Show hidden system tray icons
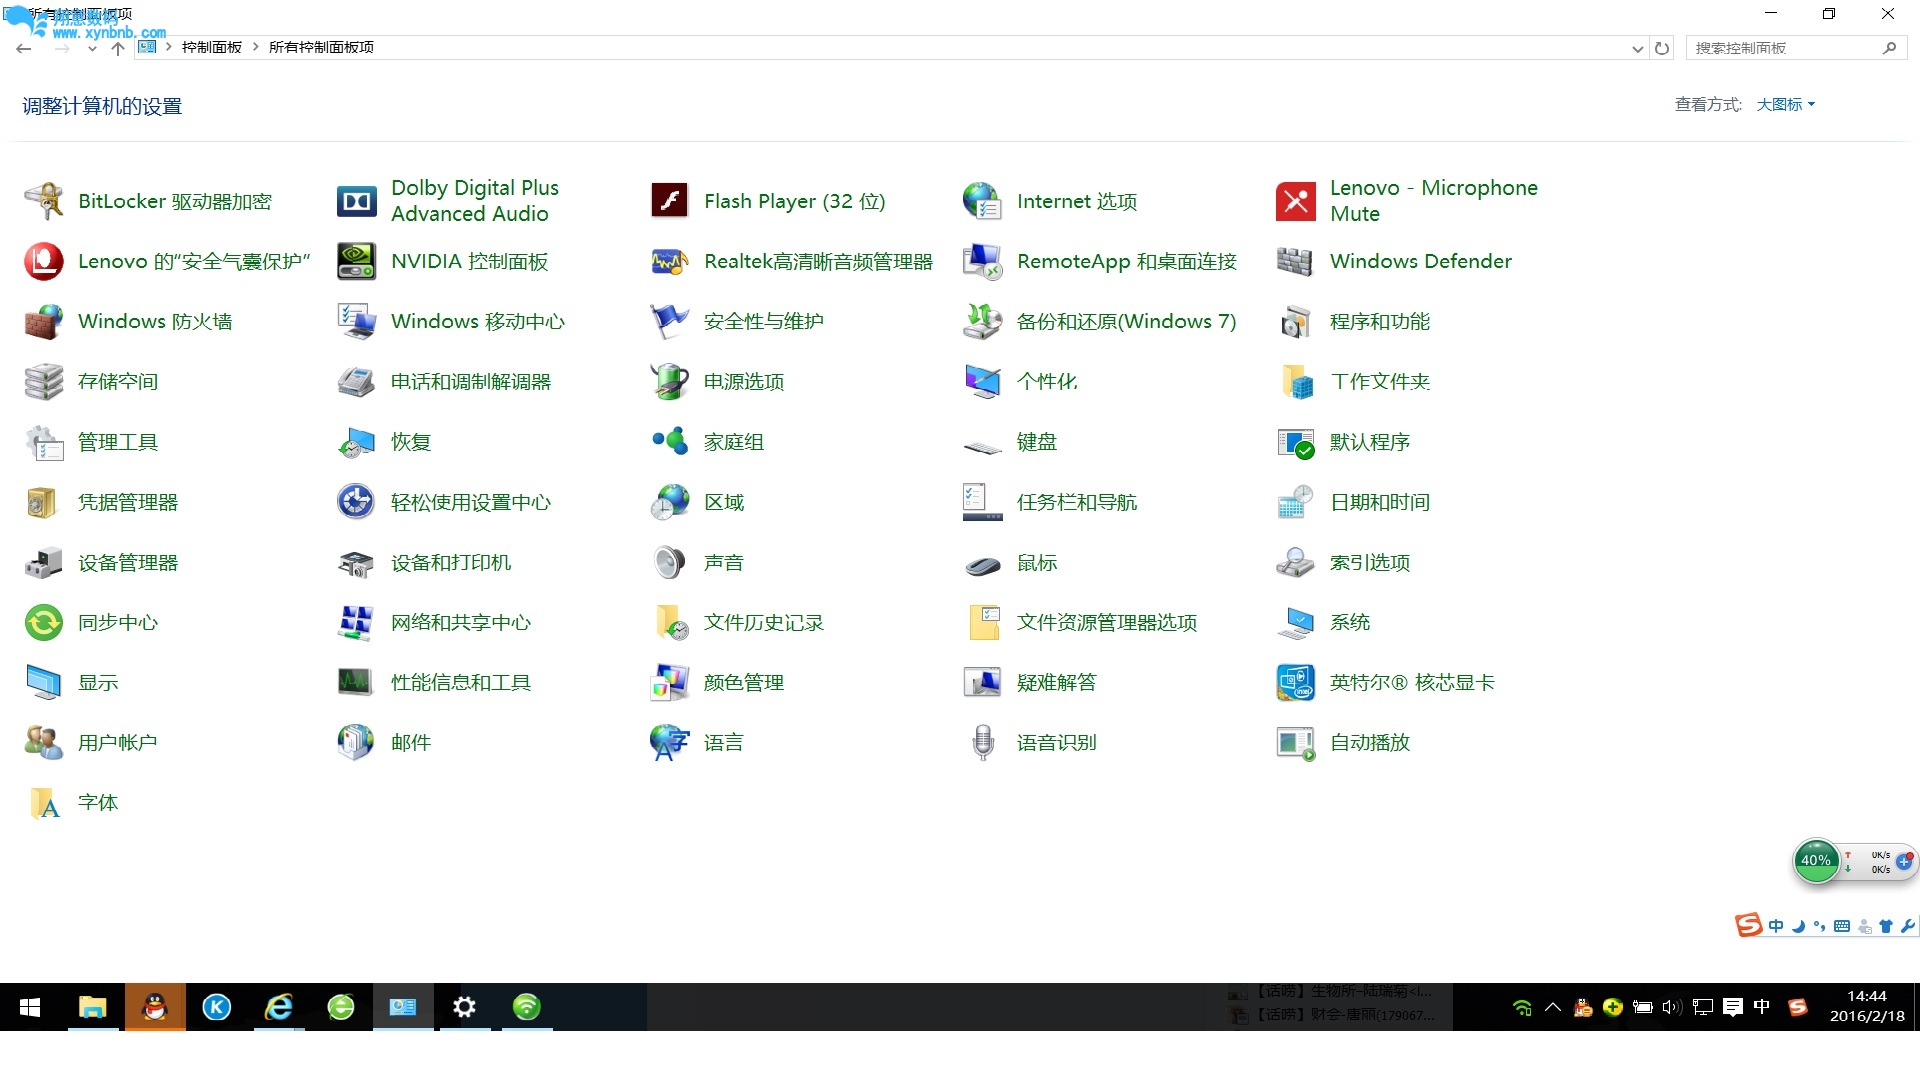Viewport: 1920px width, 1080px height. click(1552, 1007)
